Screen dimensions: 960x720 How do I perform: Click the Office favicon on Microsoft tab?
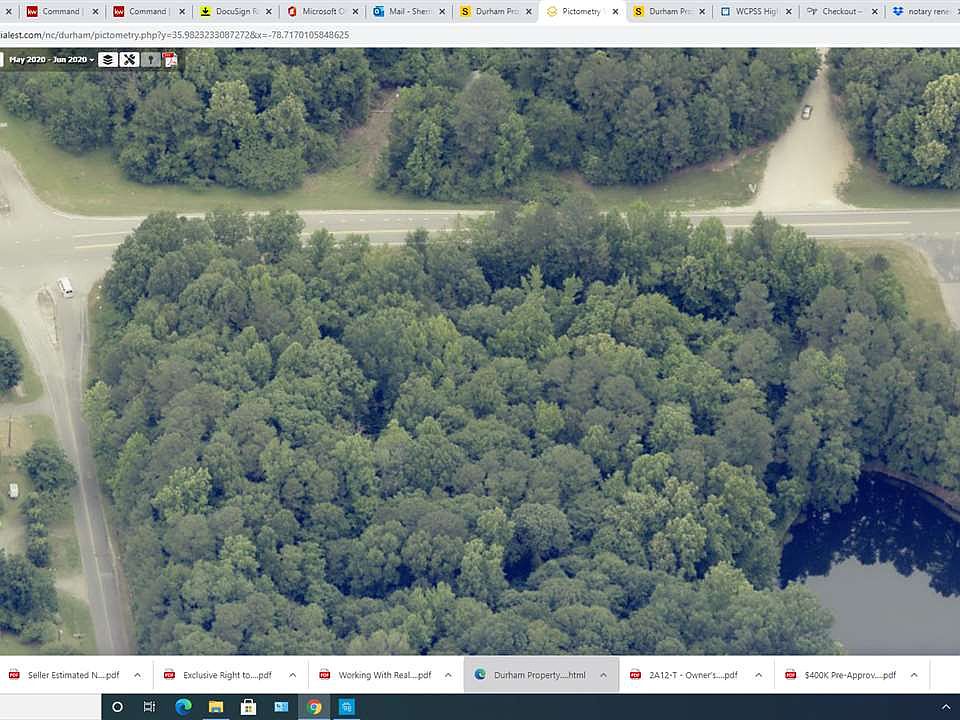(292, 12)
